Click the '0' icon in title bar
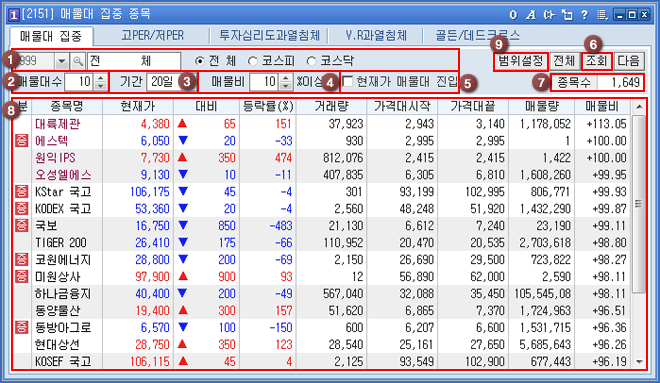660x383 pixels. (513, 15)
